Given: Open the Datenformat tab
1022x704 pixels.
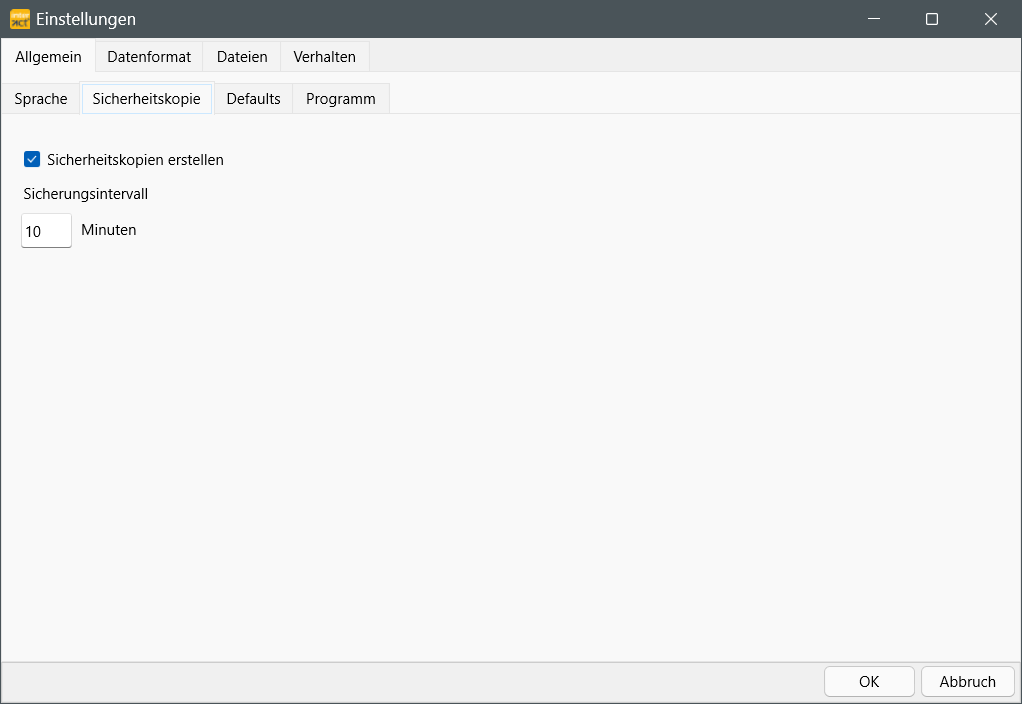Looking at the screenshot, I should (149, 57).
